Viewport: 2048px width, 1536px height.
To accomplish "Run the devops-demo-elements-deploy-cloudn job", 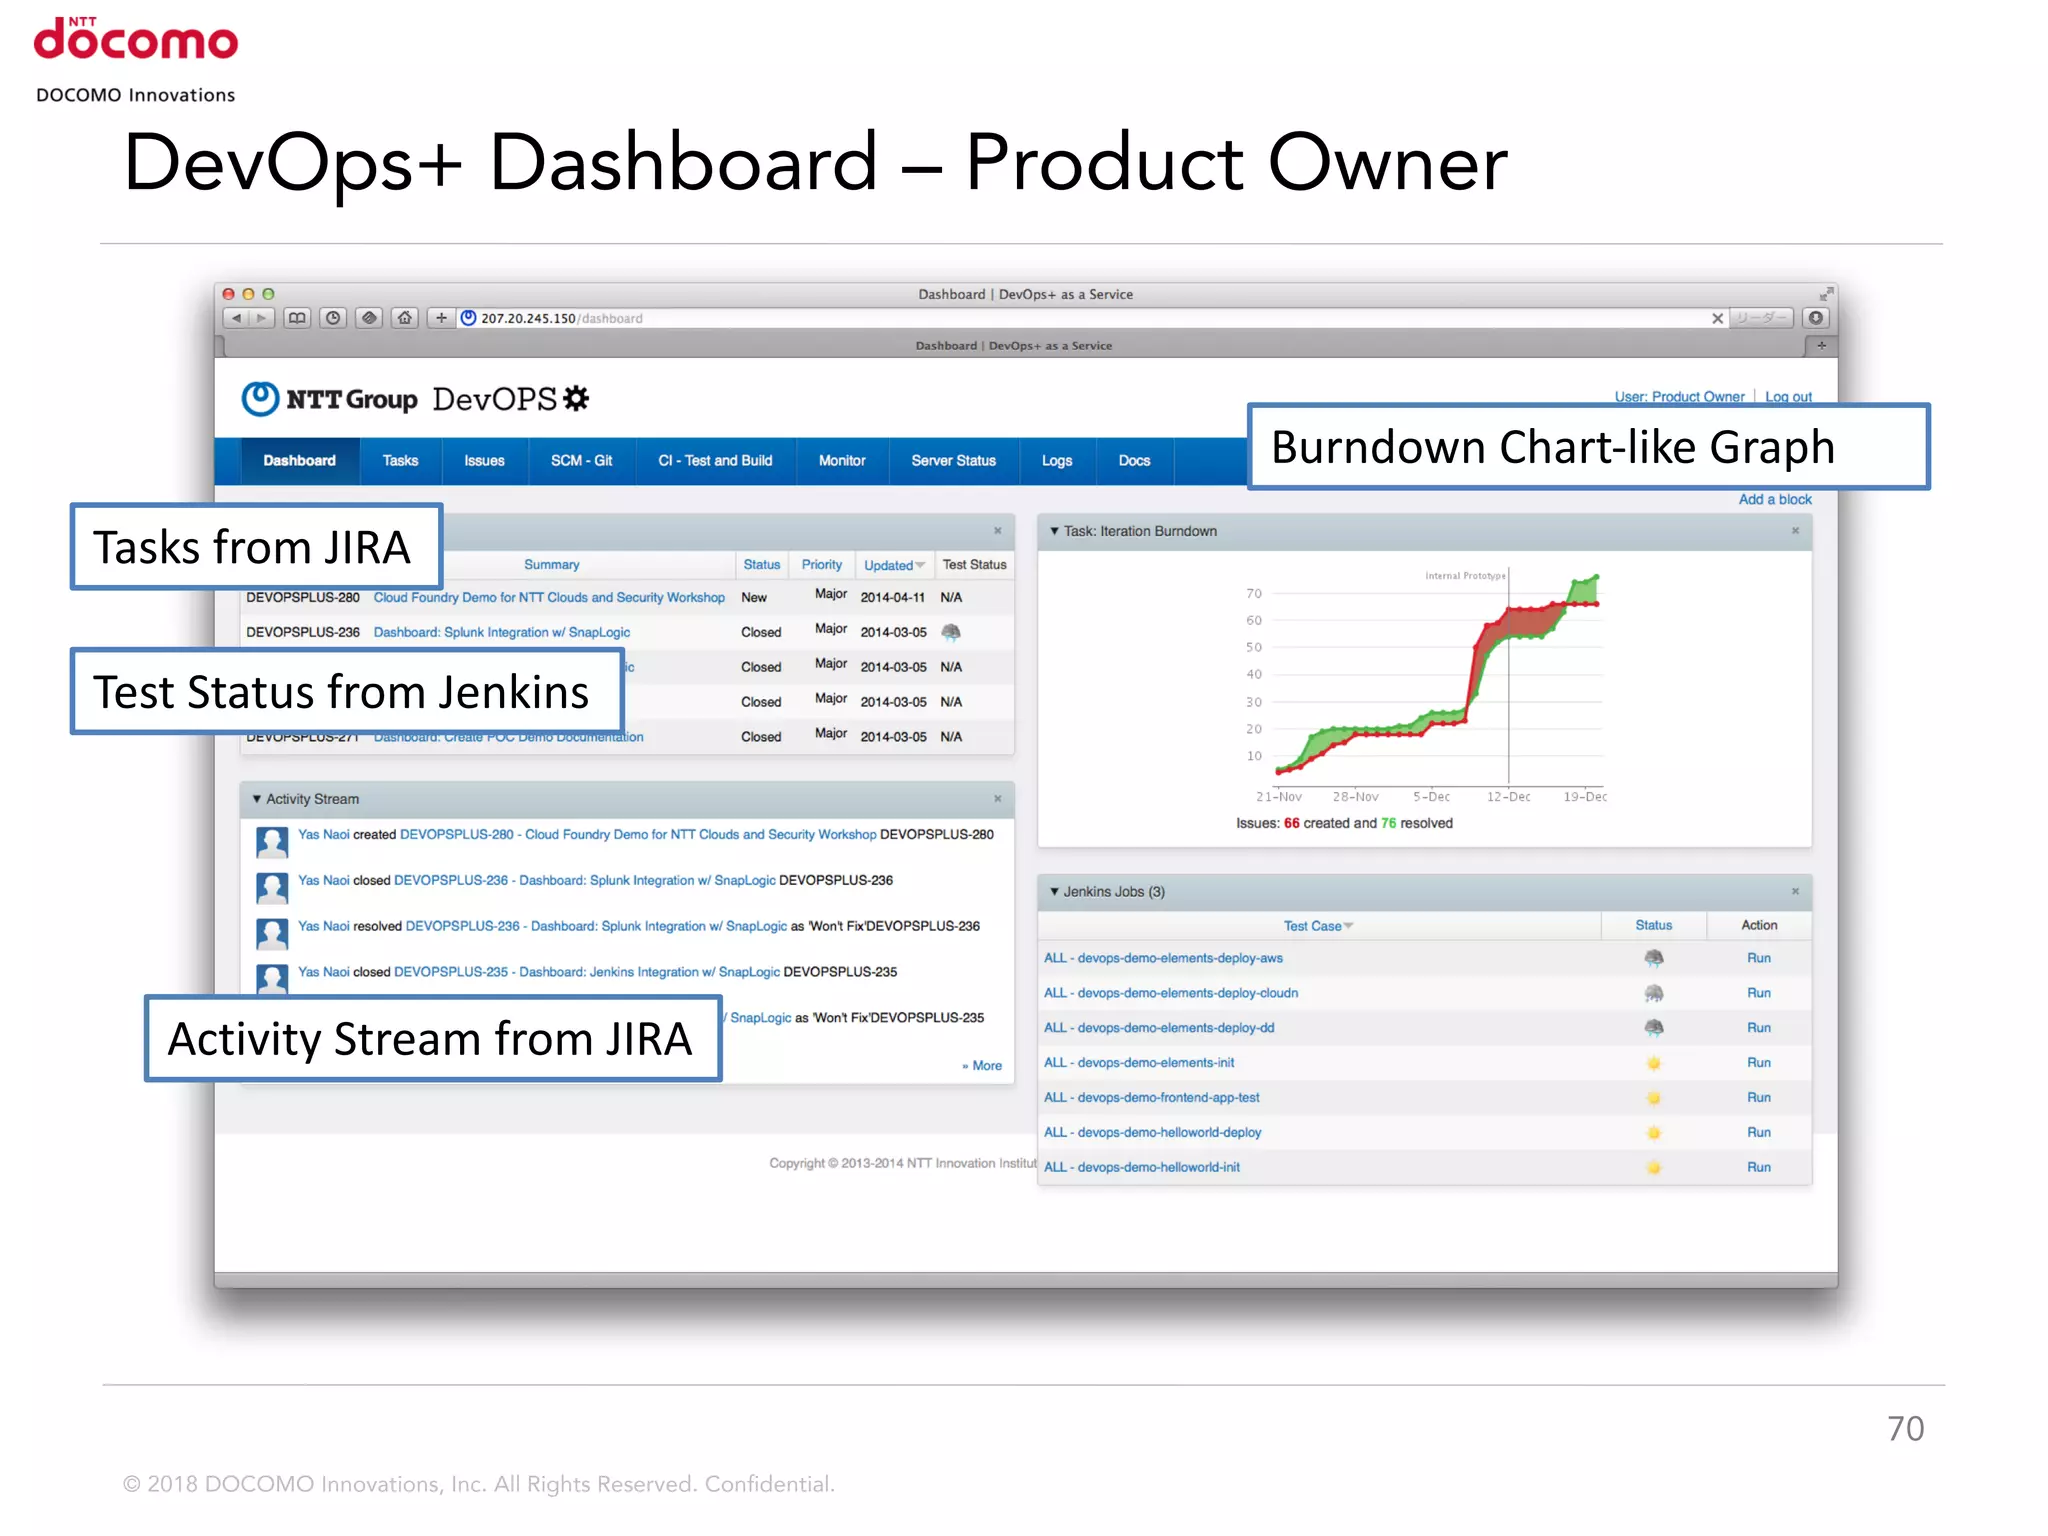I will [x=1759, y=993].
